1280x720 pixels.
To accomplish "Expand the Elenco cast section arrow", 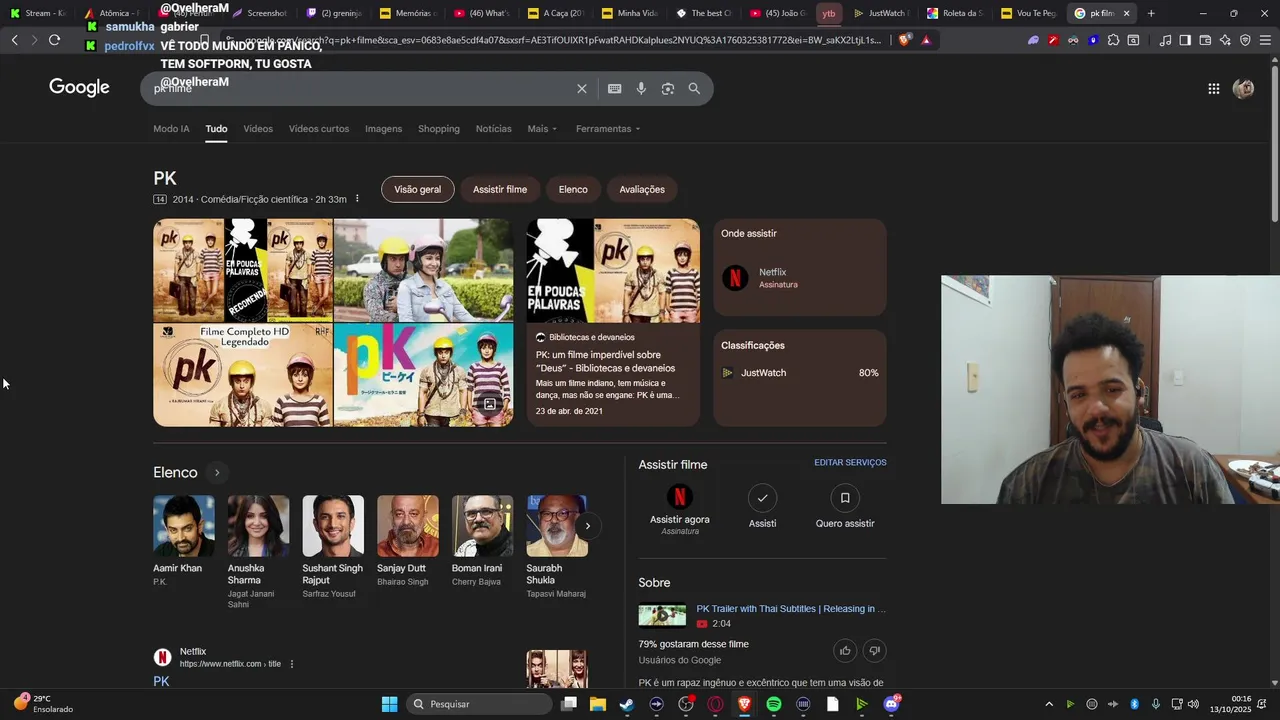I will coord(216,473).
